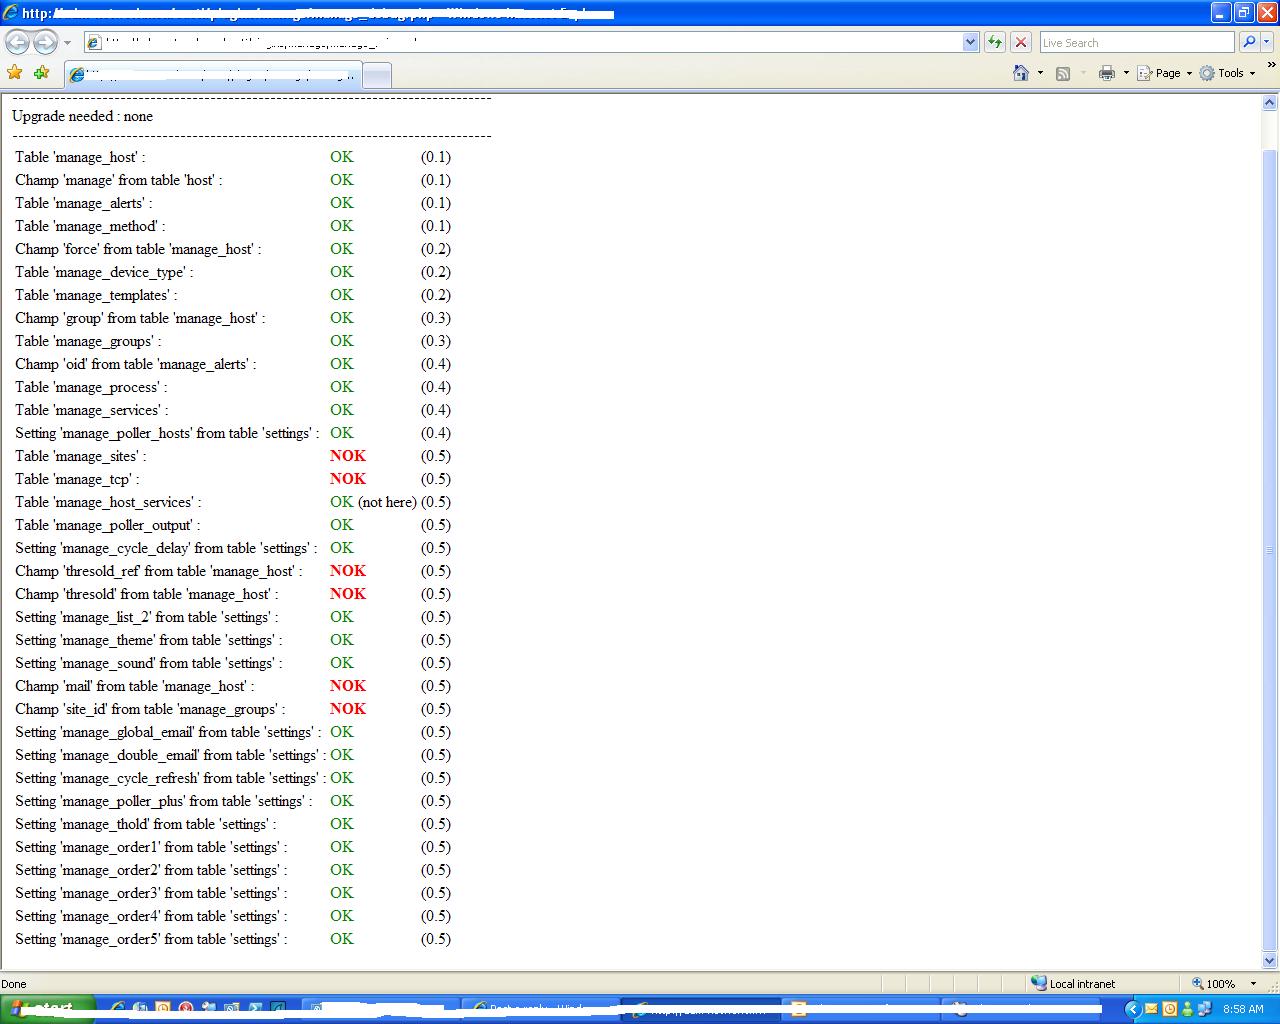Image resolution: width=1280 pixels, height=1024 pixels.
Task: Expand the address bar history dropdown
Action: [x=970, y=42]
